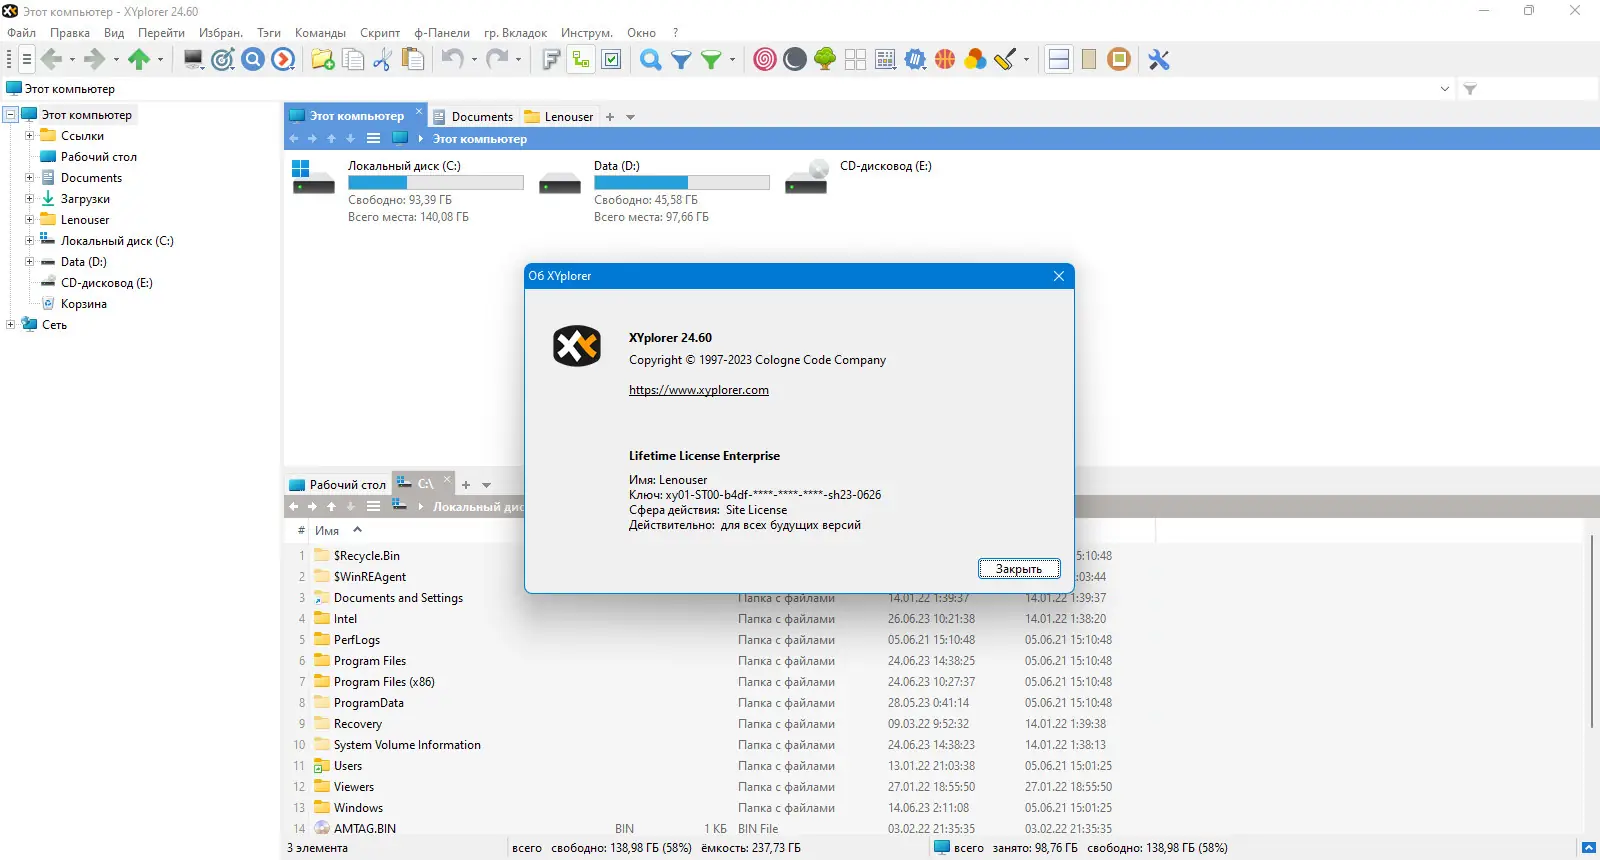Click the details grid view toolbar icon
Image resolution: width=1600 pixels, height=860 pixels.
[x=885, y=60]
